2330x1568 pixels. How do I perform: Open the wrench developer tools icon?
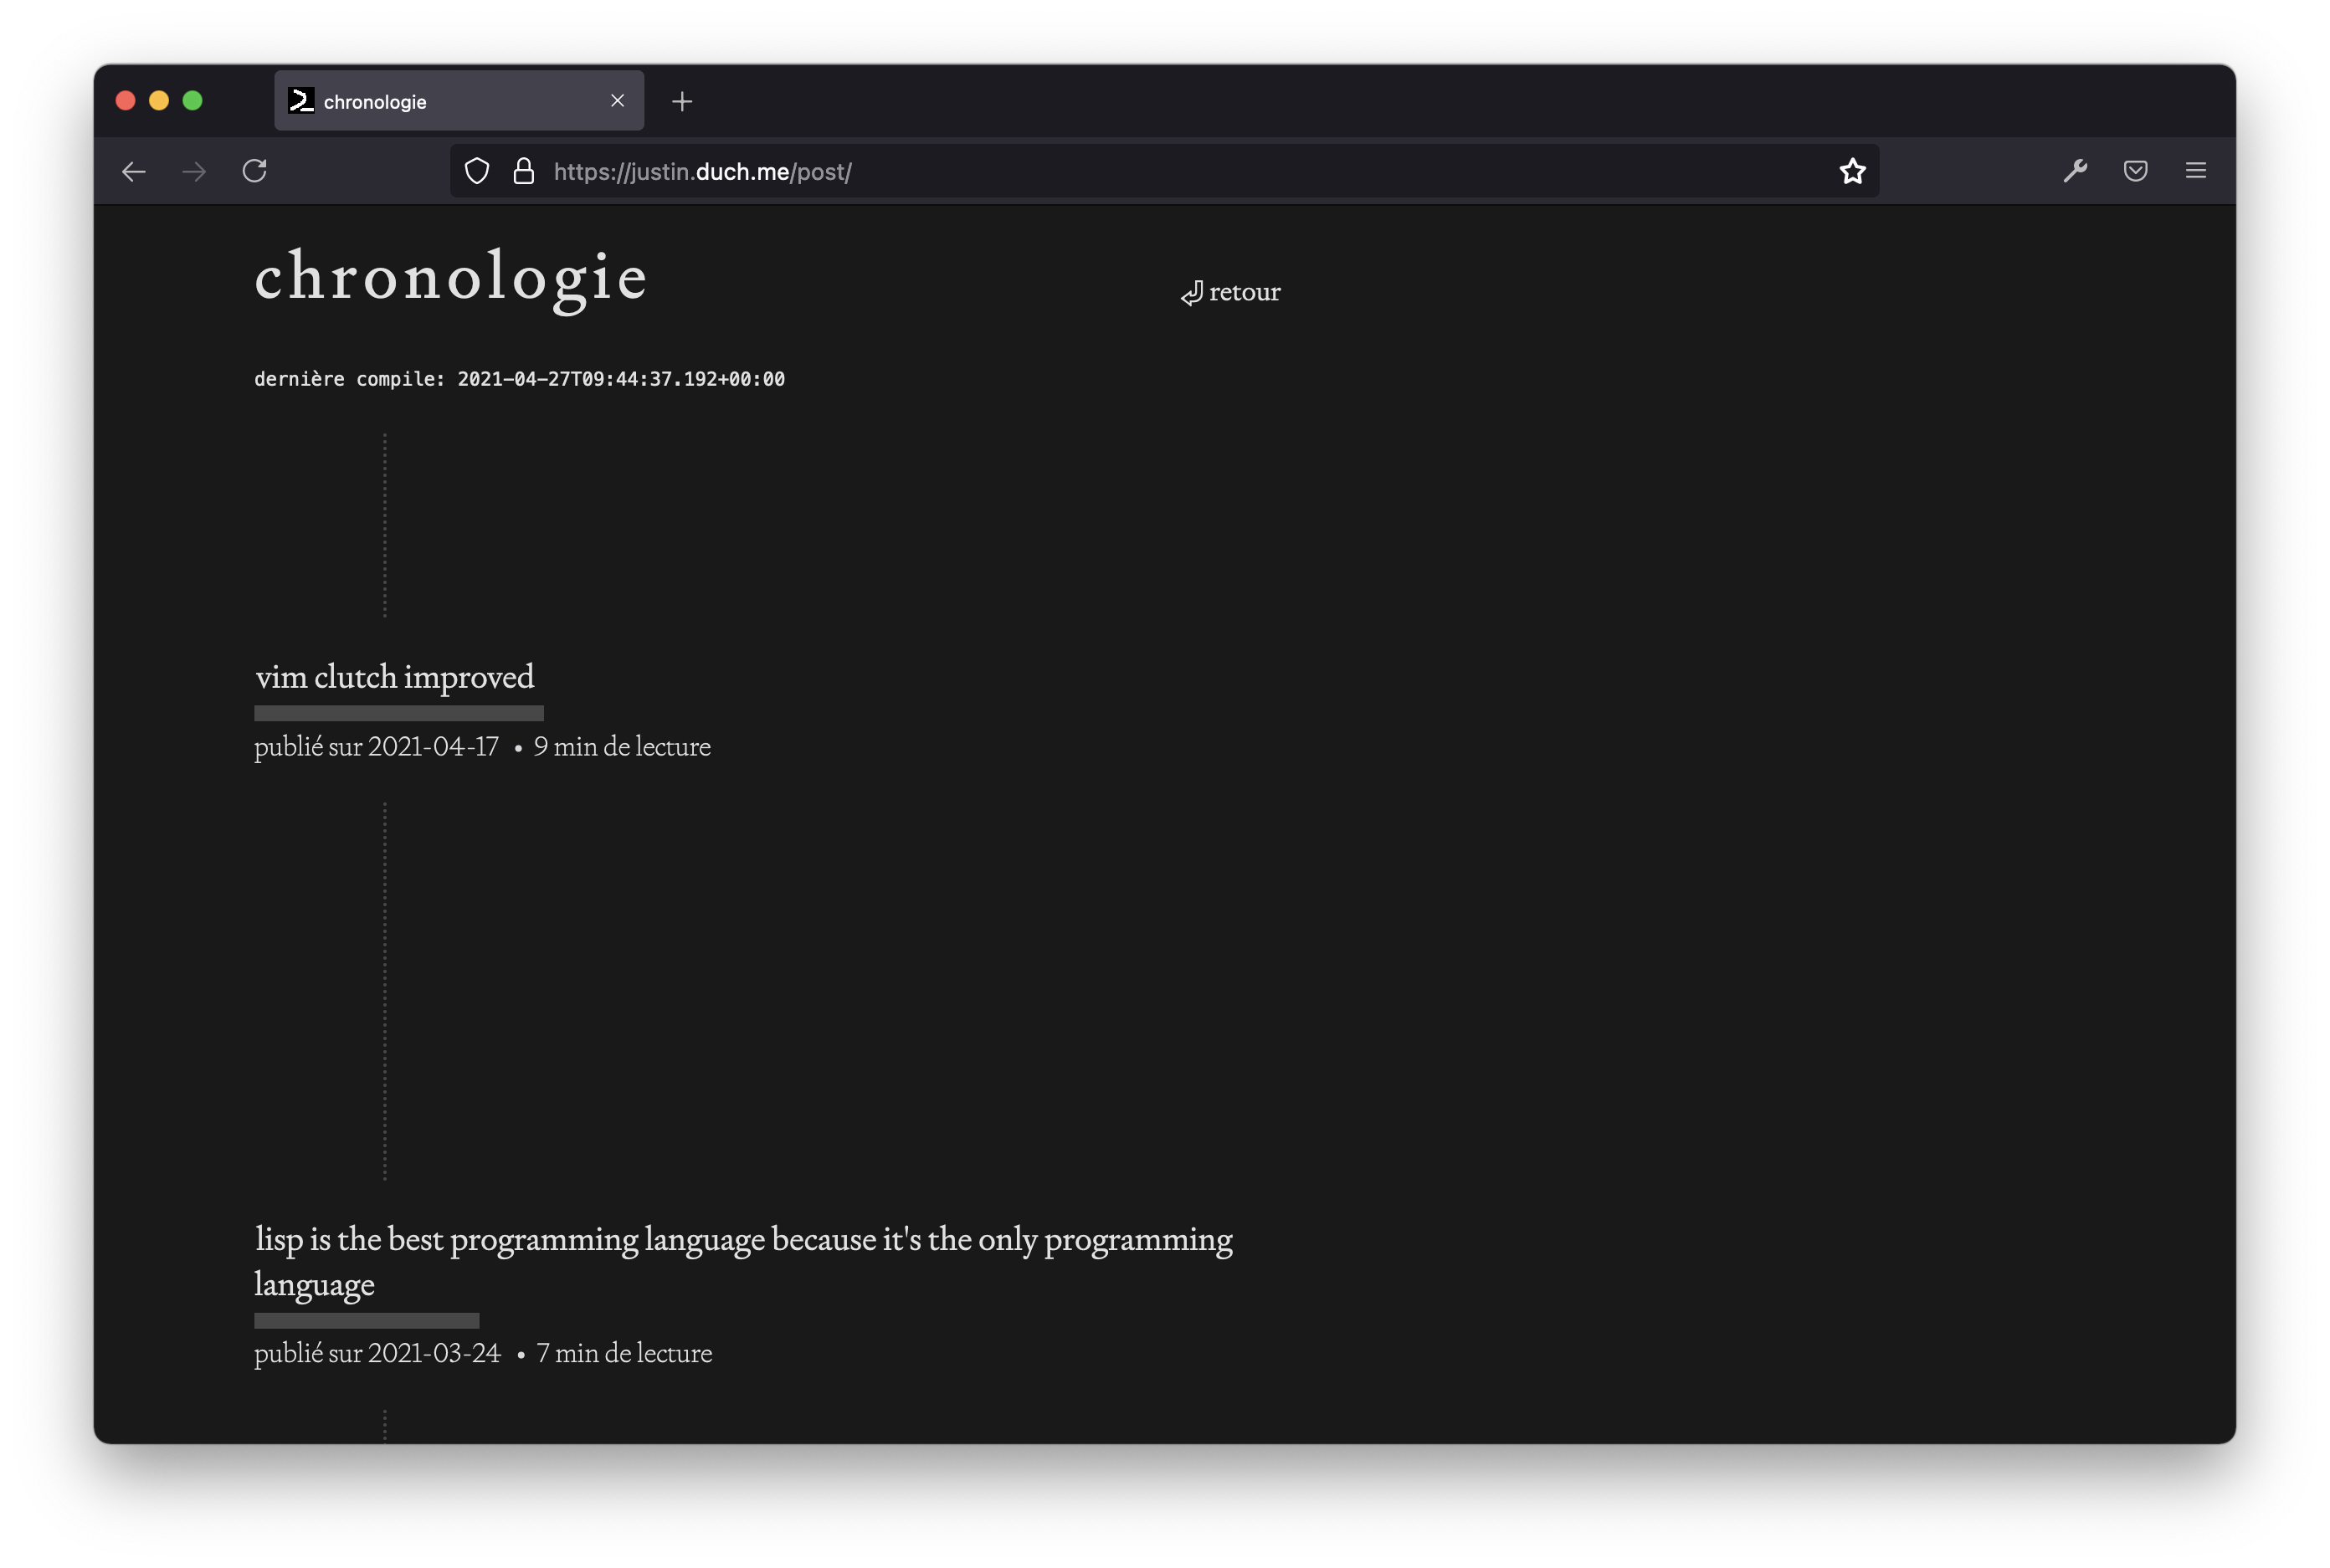coord(2075,171)
